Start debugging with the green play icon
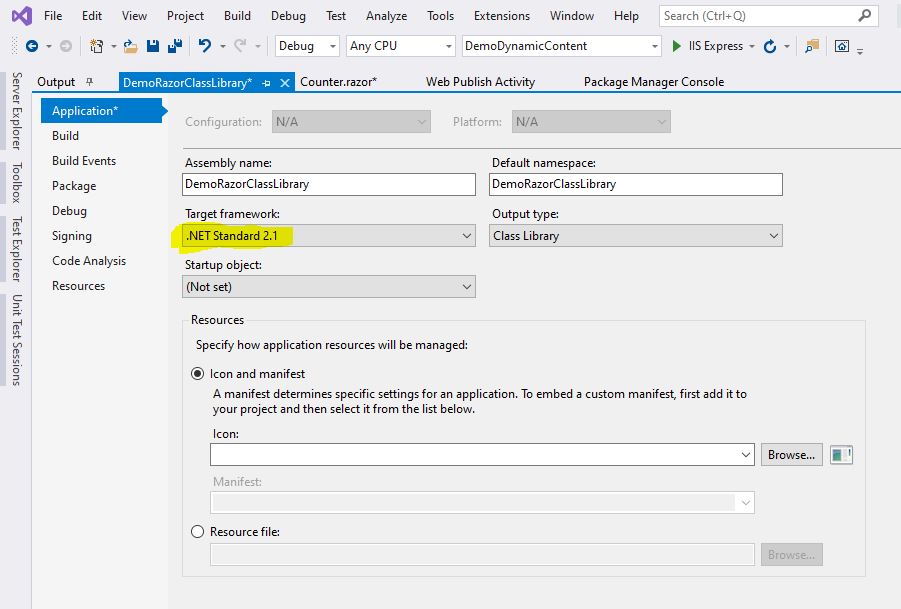901x609 pixels. [677, 46]
